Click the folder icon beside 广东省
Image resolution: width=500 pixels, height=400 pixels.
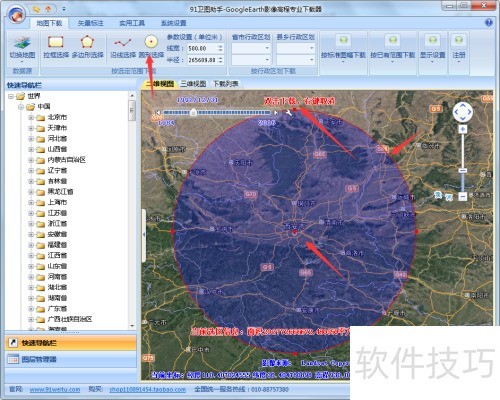point(41,309)
